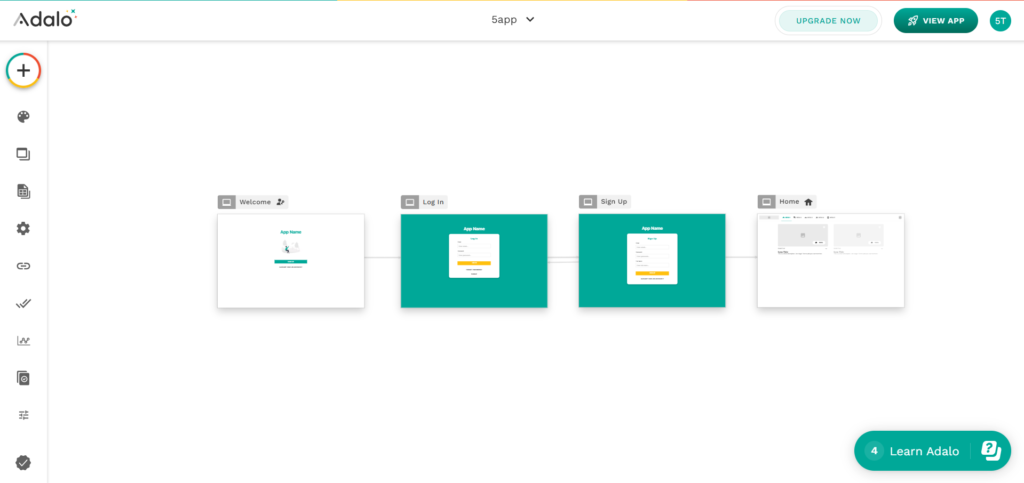Select the Welcome screen label

pyautogui.click(x=255, y=202)
